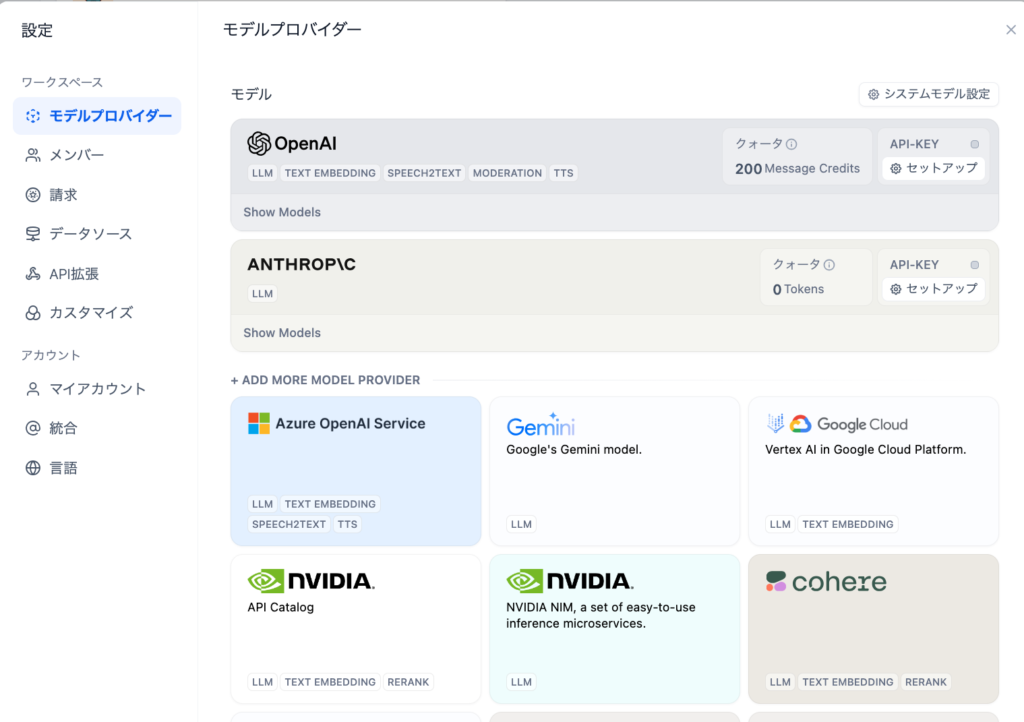The width and height of the screenshot is (1024, 722).
Task: Select the Azure OpenAI Service card
Action: (356, 471)
